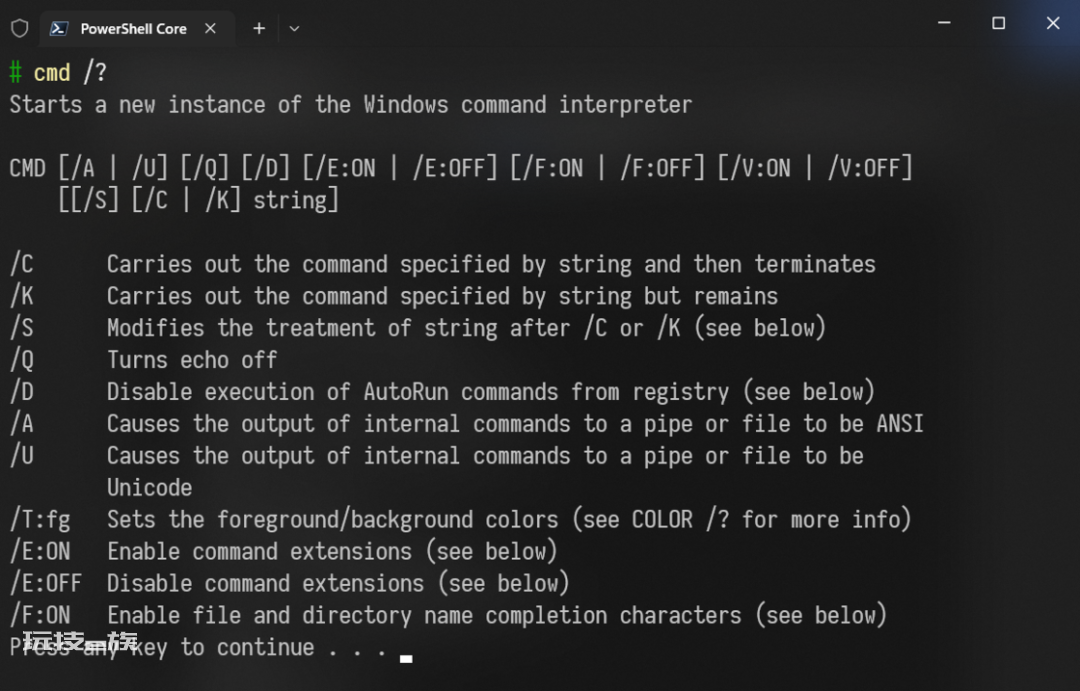This screenshot has width=1080, height=691.
Task: Click the "Starts a new instance" output line
Action: pos(351,105)
